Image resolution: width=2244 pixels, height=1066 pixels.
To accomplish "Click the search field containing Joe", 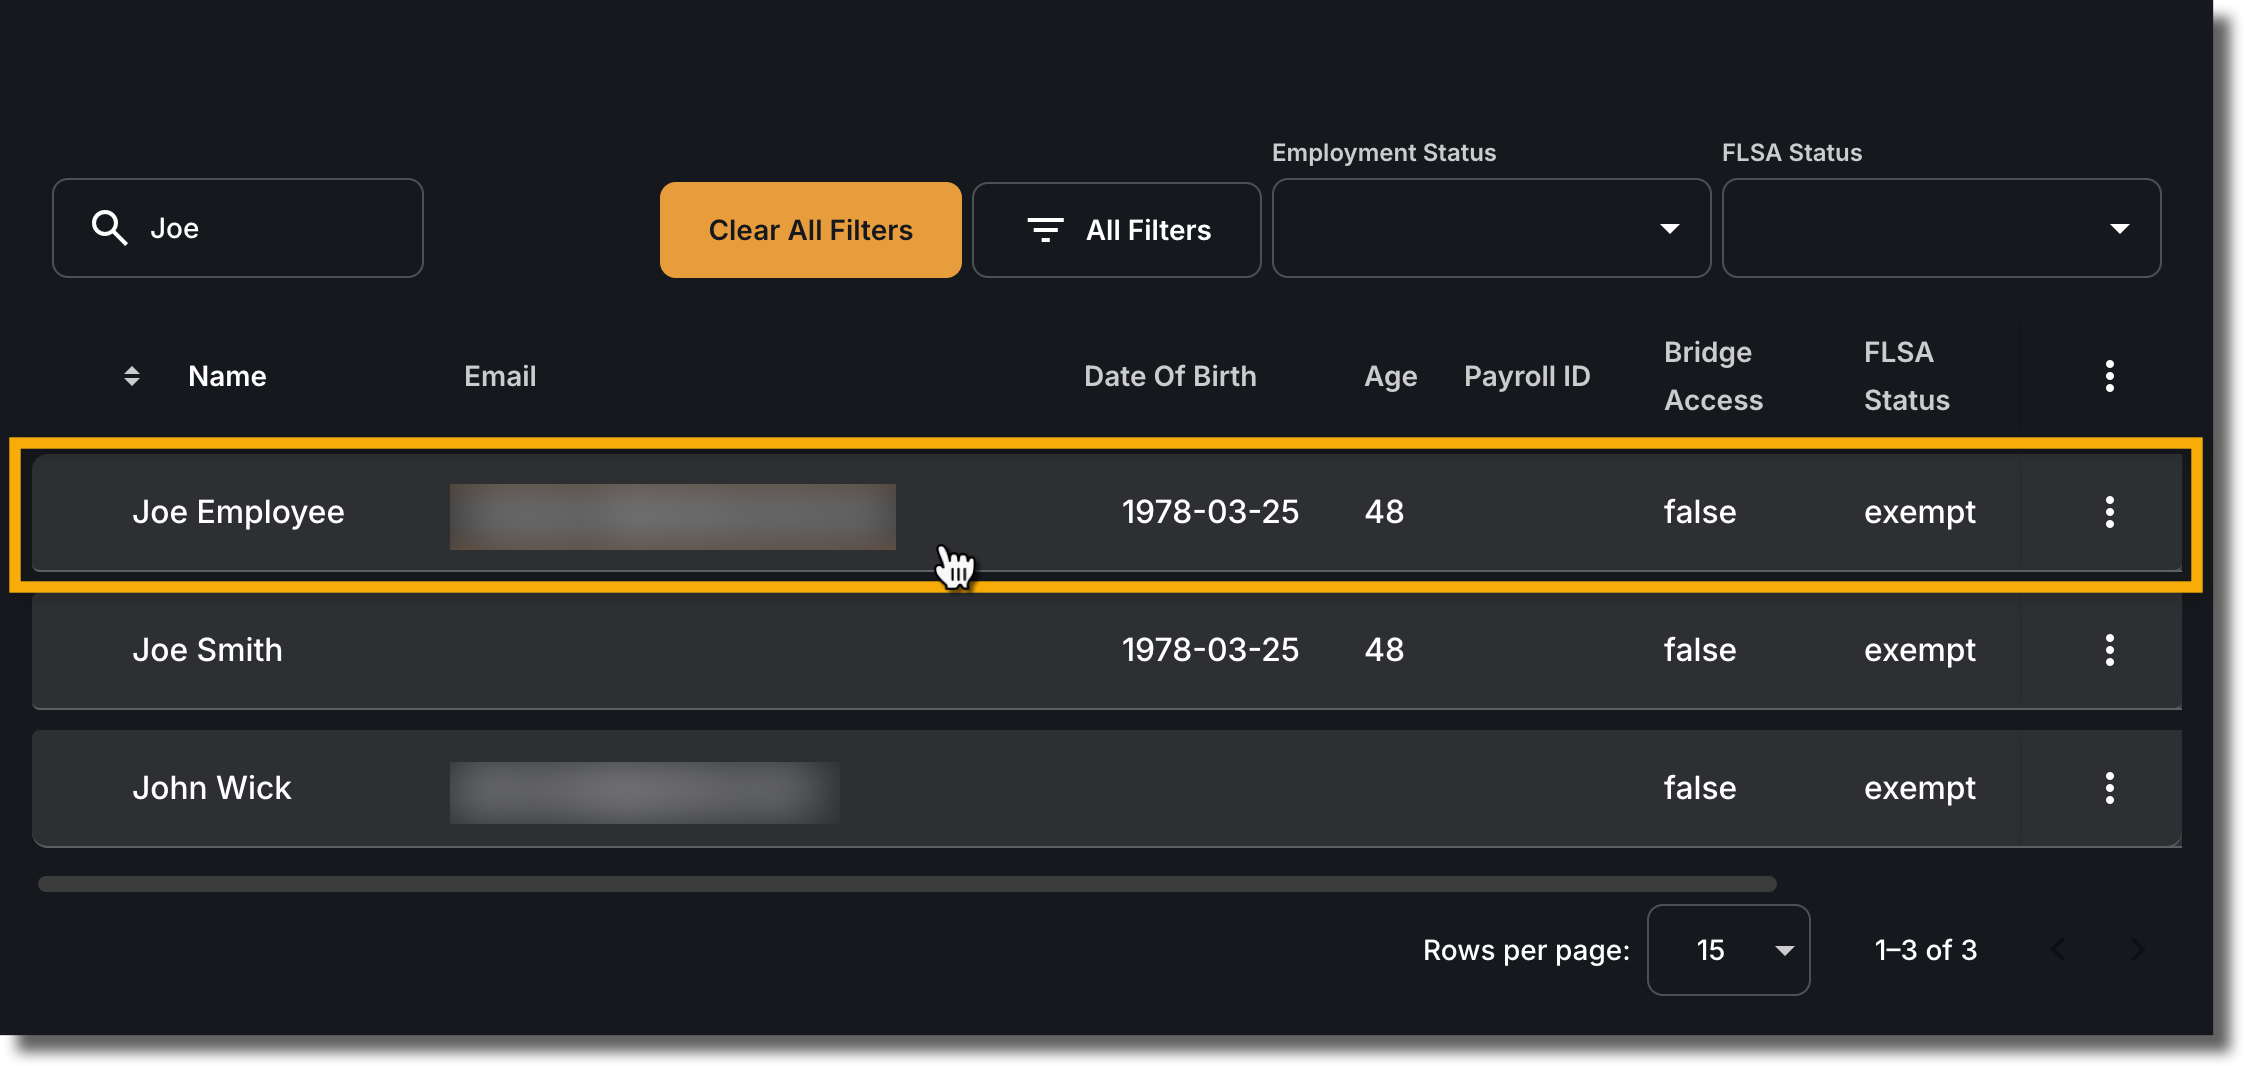I will click(x=238, y=228).
